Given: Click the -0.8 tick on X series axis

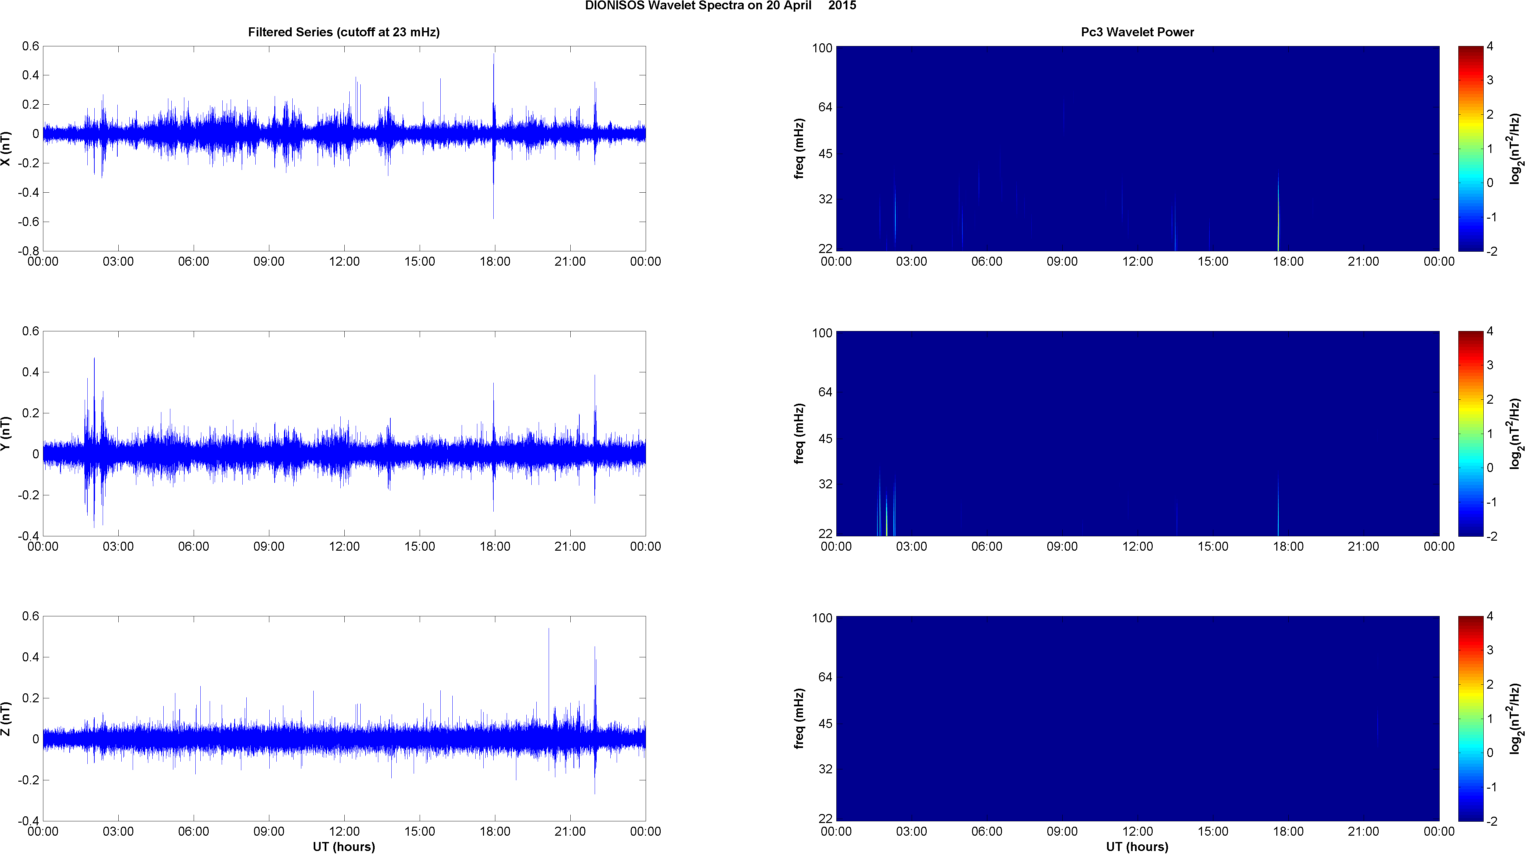Looking at the screenshot, I should (29, 251).
